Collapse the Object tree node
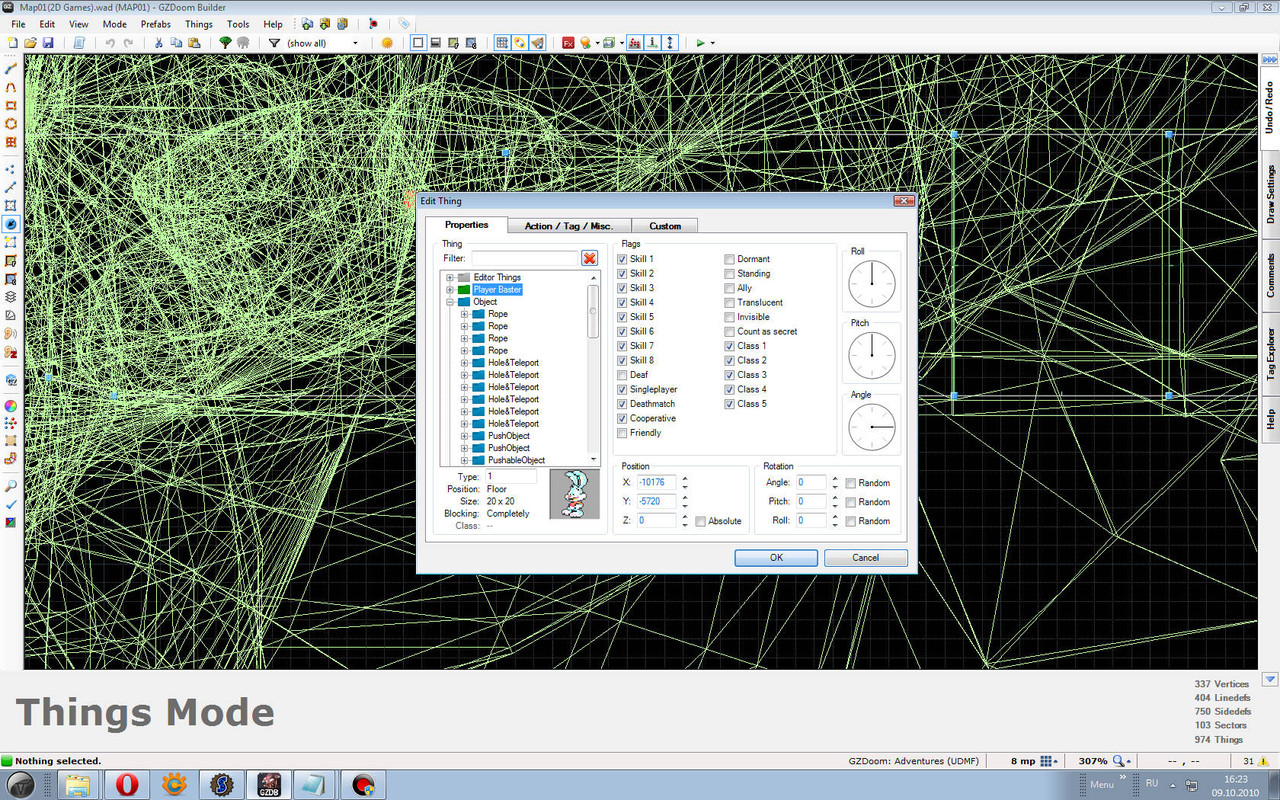This screenshot has height=800, width=1280. click(450, 302)
